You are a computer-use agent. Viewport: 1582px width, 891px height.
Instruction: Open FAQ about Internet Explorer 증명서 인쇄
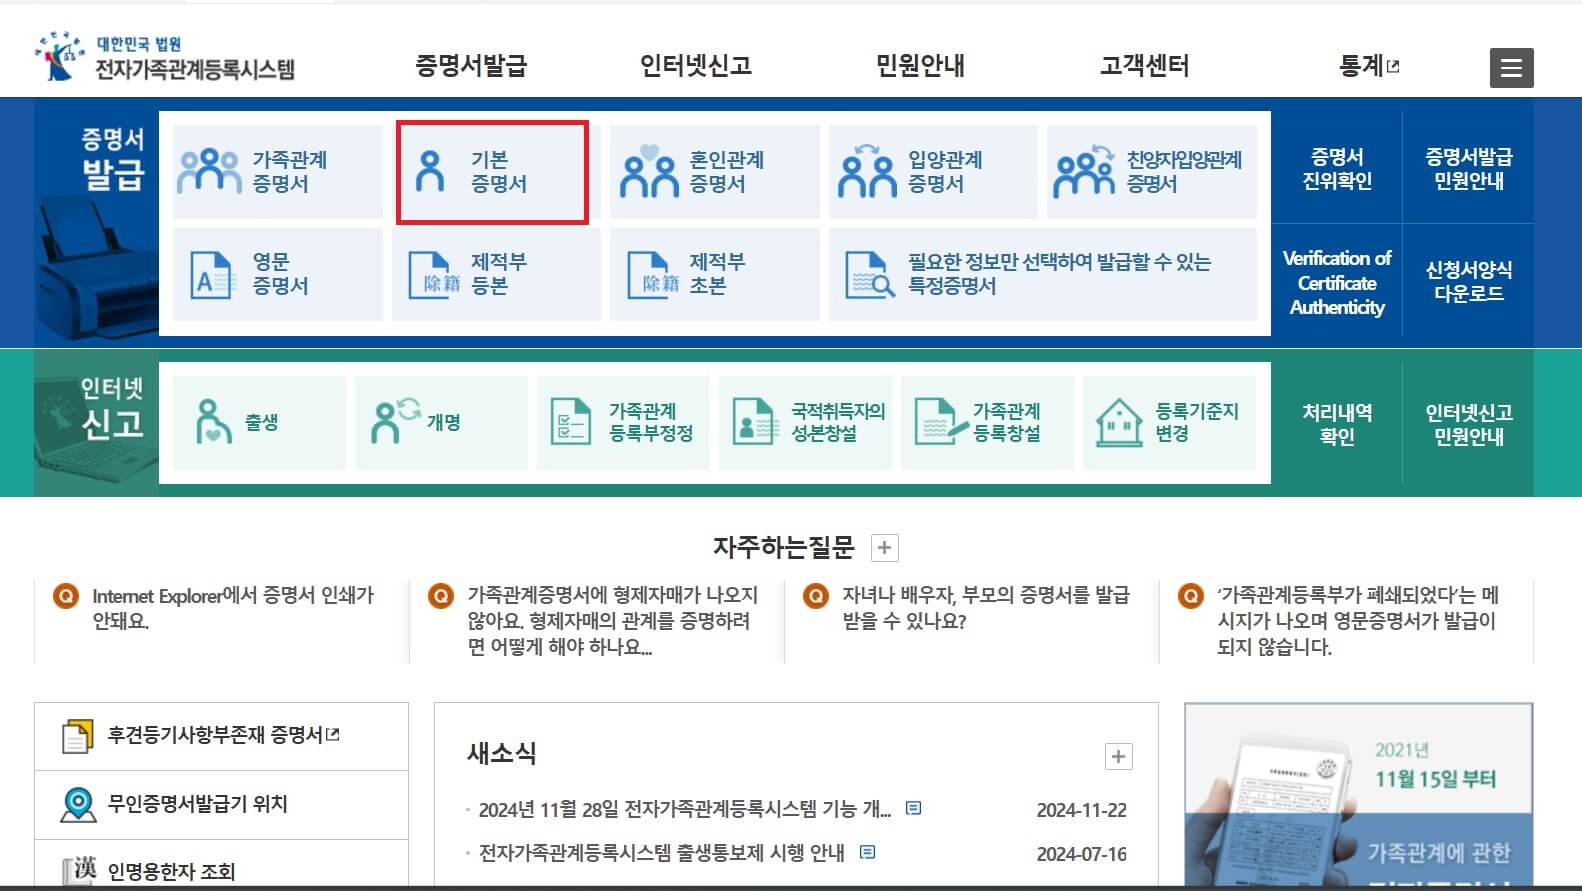[x=233, y=608]
